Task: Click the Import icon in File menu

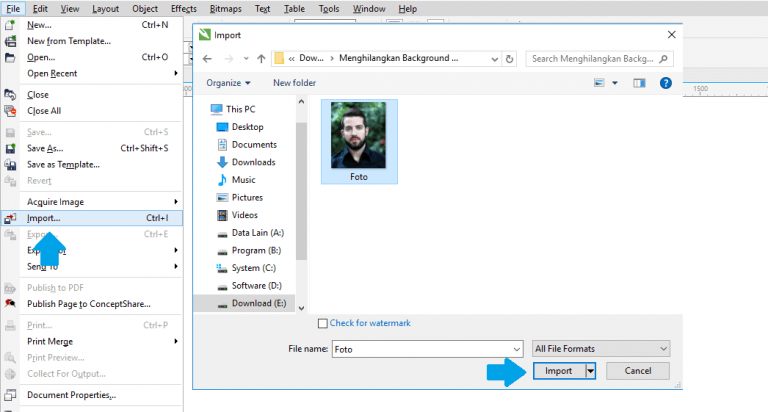Action: coord(10,218)
